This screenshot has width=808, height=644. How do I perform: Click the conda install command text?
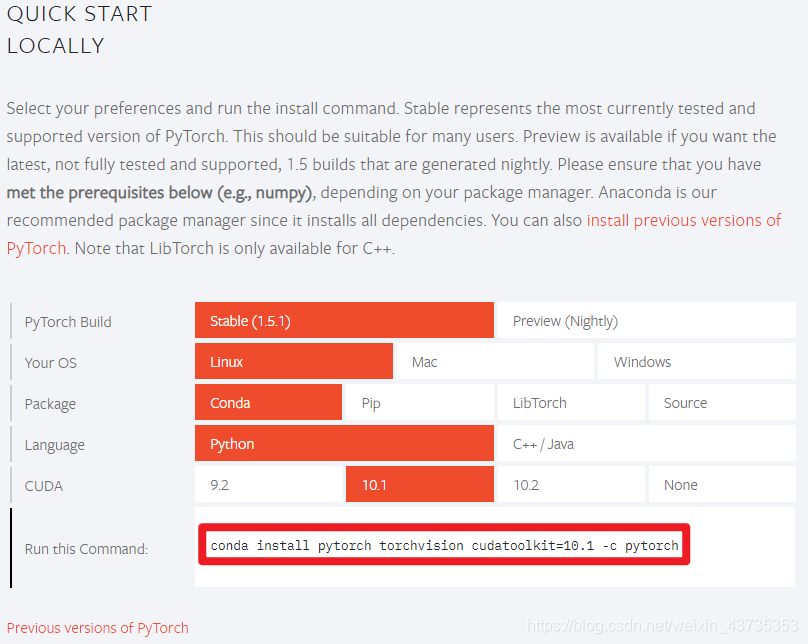[x=444, y=545]
